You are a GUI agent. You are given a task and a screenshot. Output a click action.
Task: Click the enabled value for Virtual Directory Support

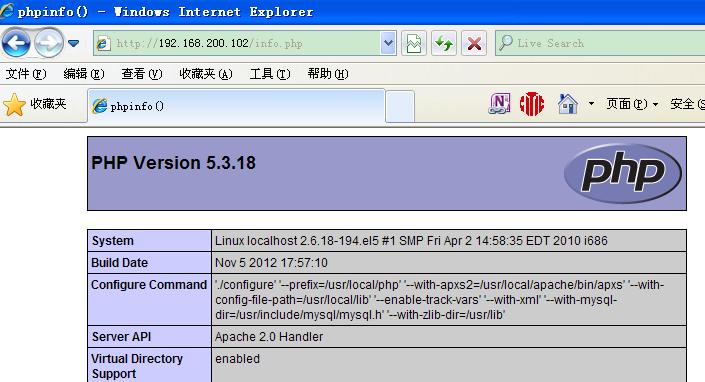237,359
